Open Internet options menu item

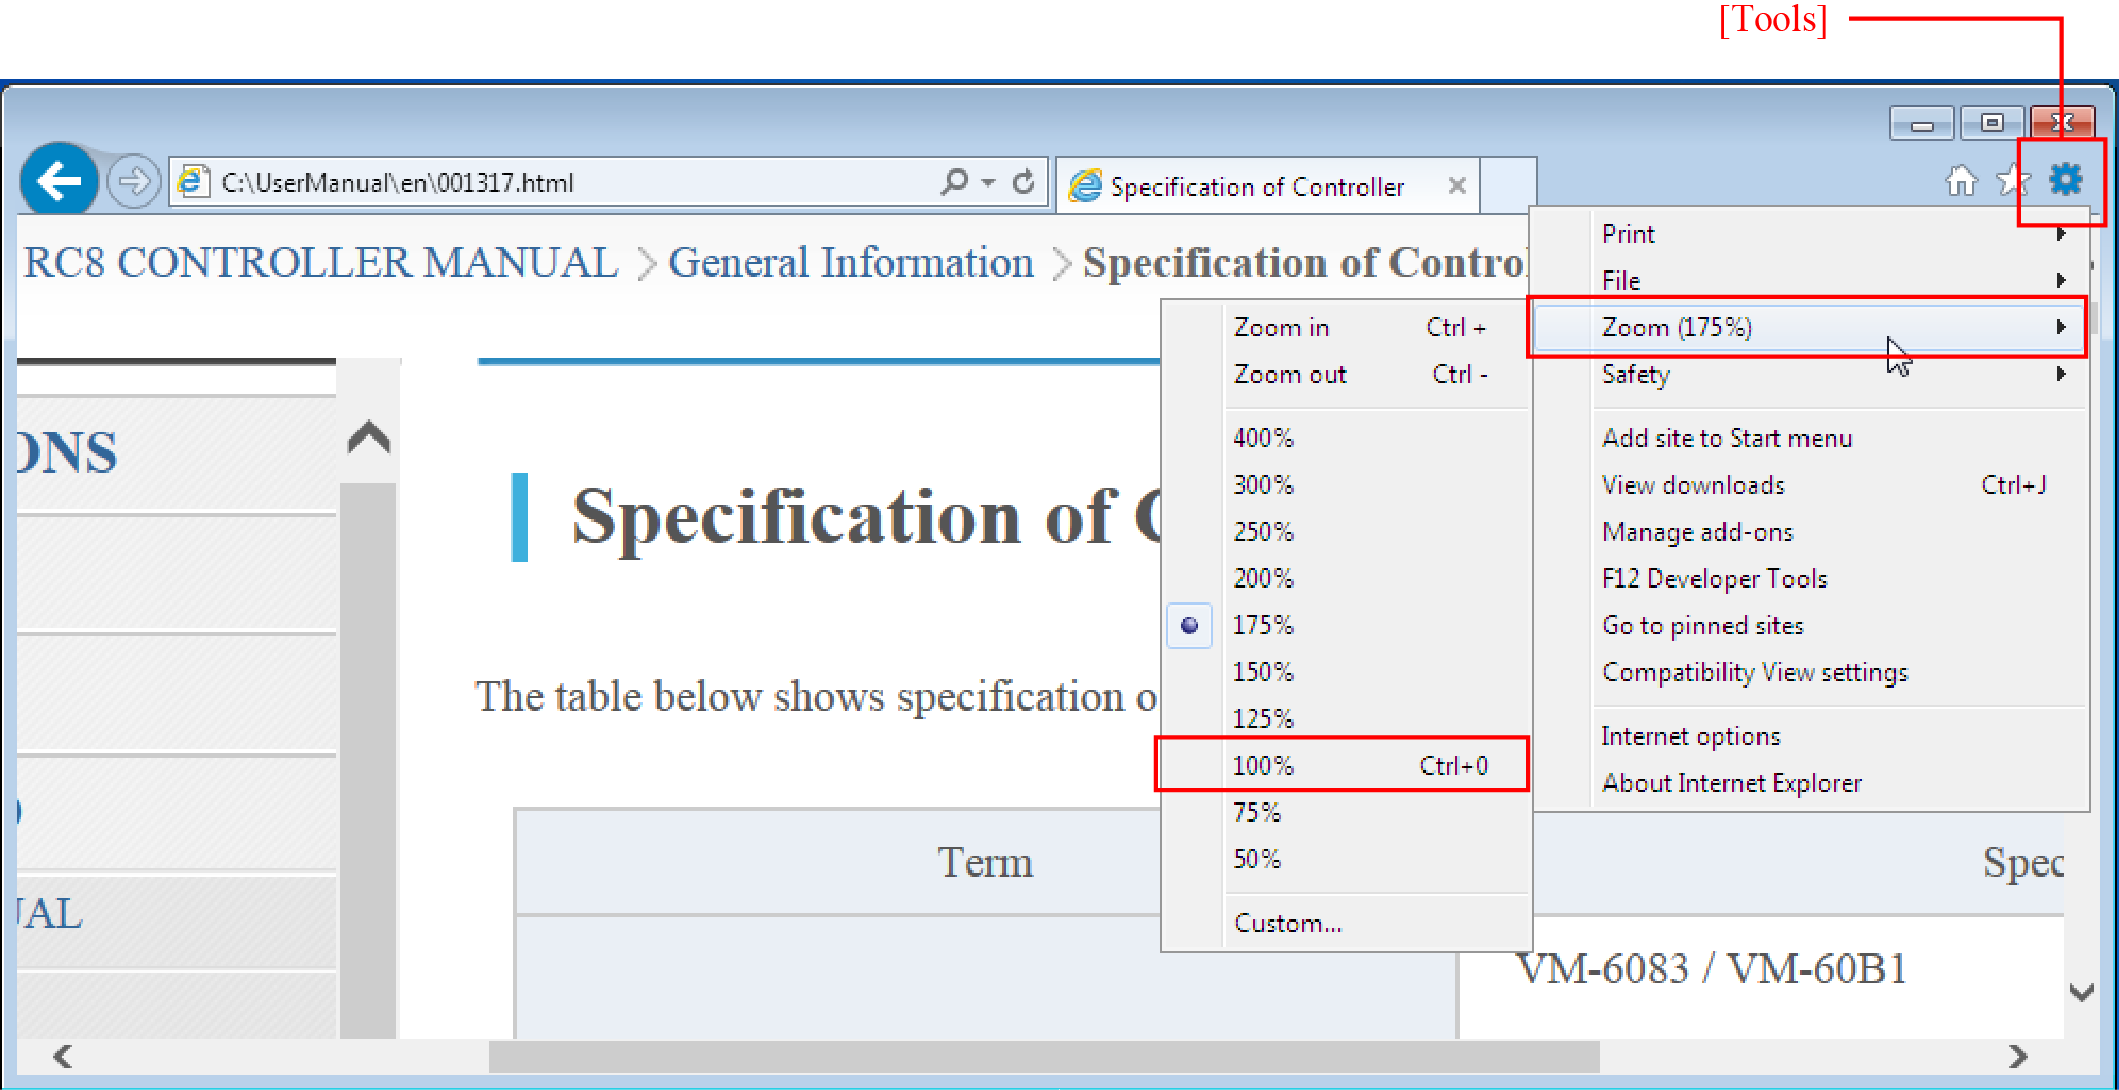pos(1690,736)
